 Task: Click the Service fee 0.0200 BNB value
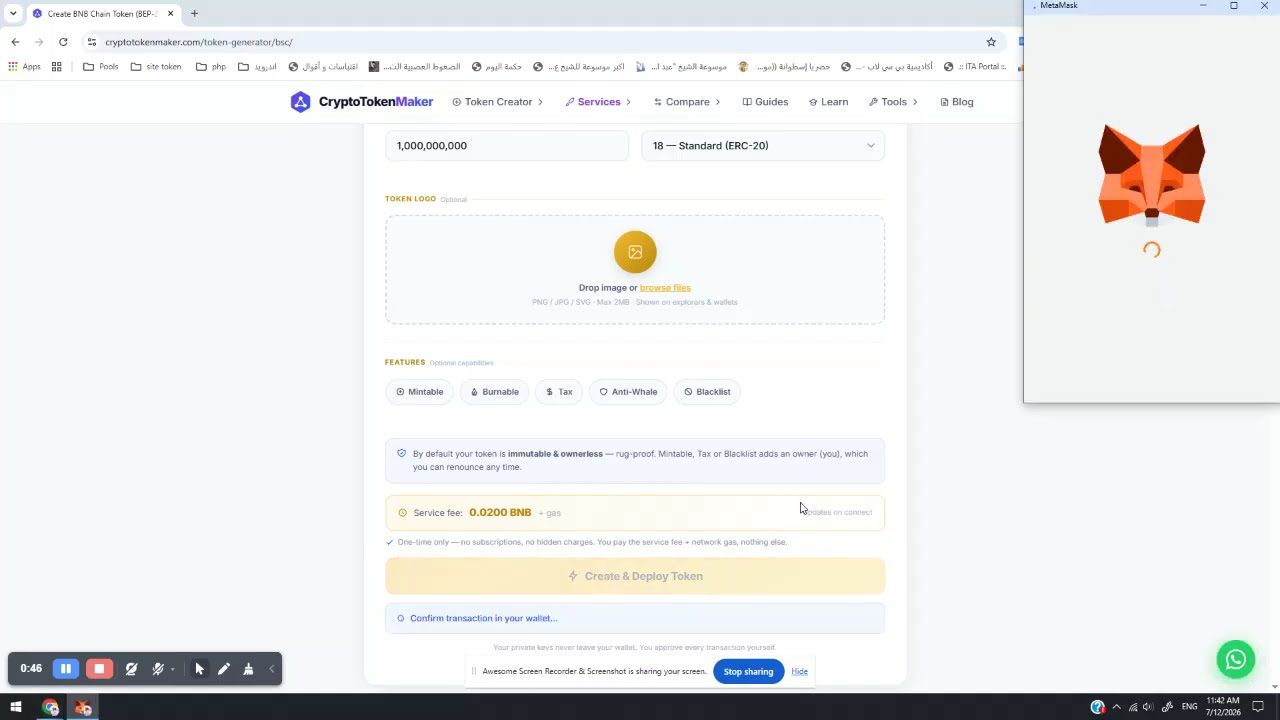coord(500,513)
